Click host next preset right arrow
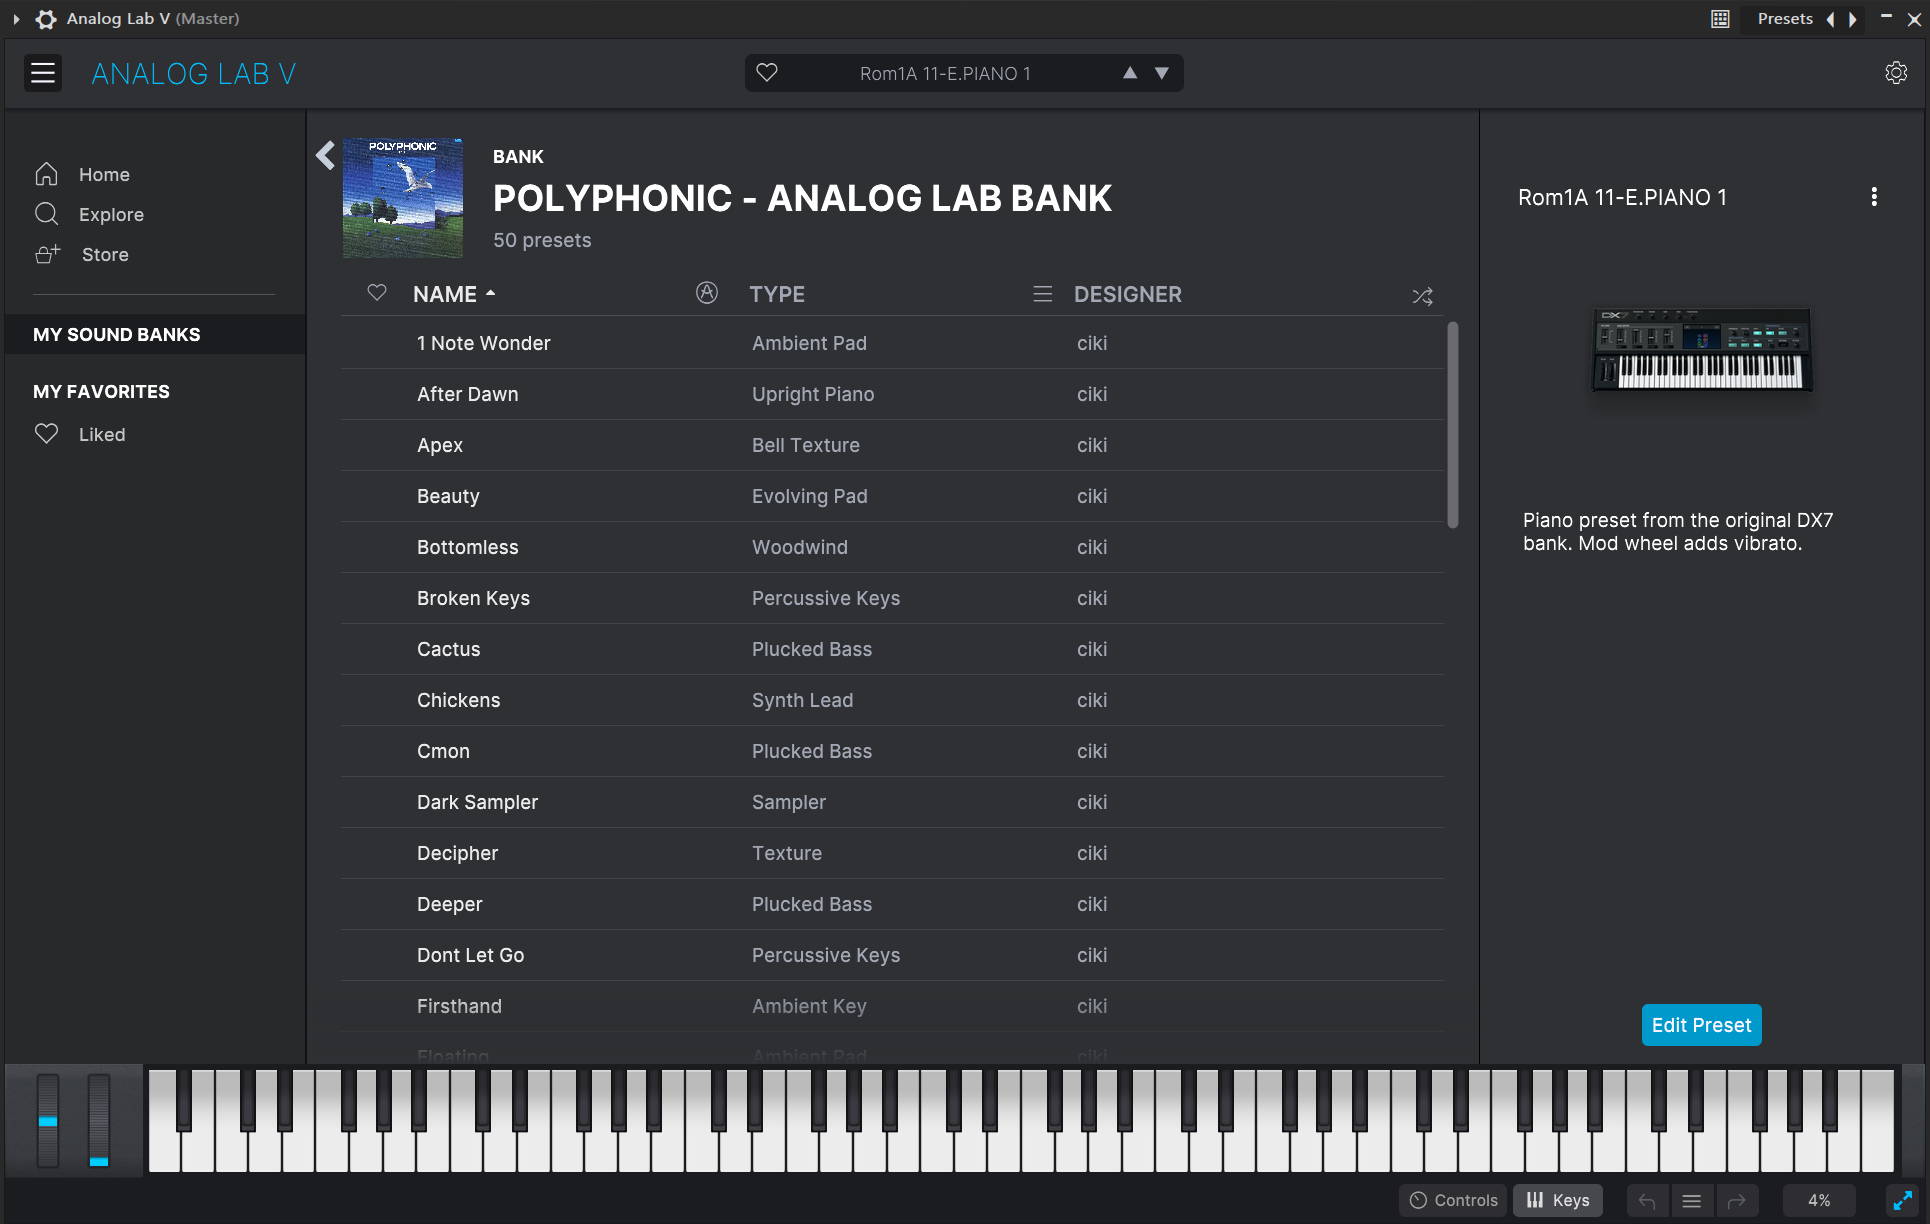The image size is (1930, 1224). tap(1853, 19)
